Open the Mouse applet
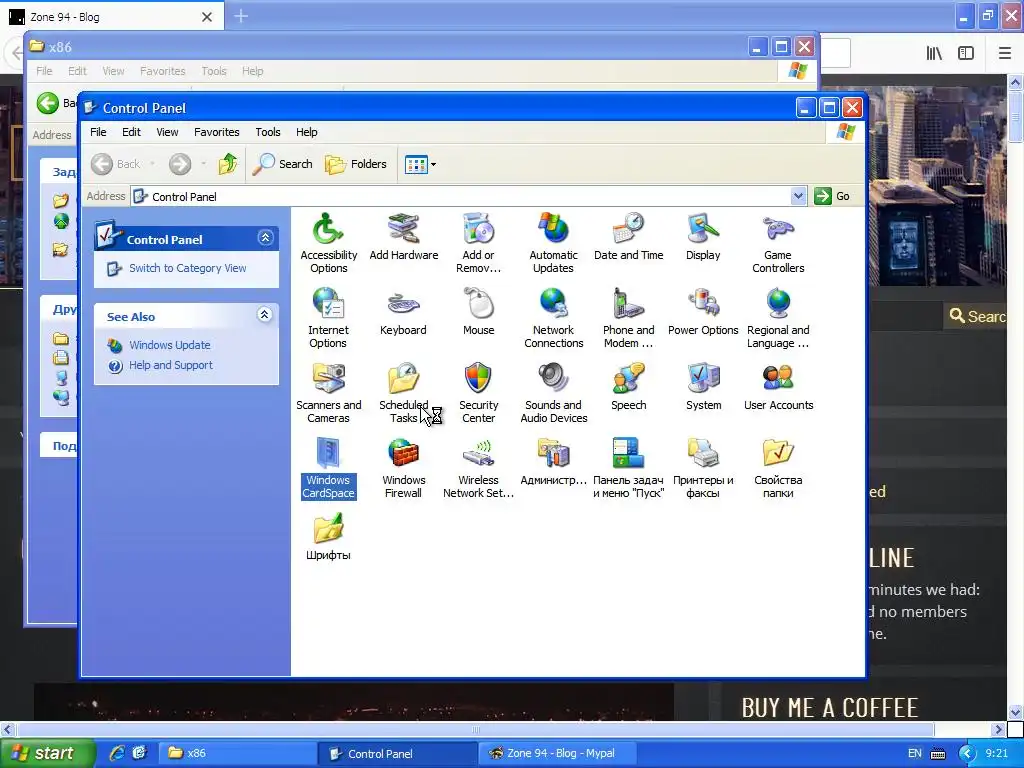The height and width of the screenshot is (768, 1024). click(x=478, y=312)
